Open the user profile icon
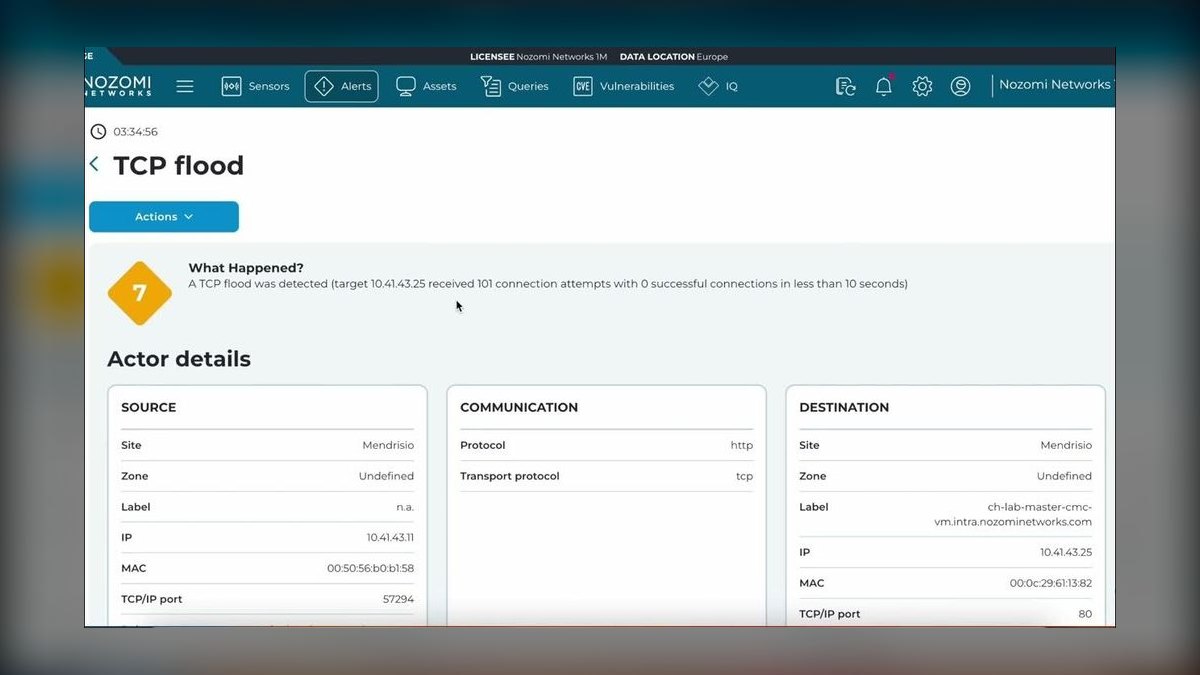The height and width of the screenshot is (675, 1200). point(960,86)
